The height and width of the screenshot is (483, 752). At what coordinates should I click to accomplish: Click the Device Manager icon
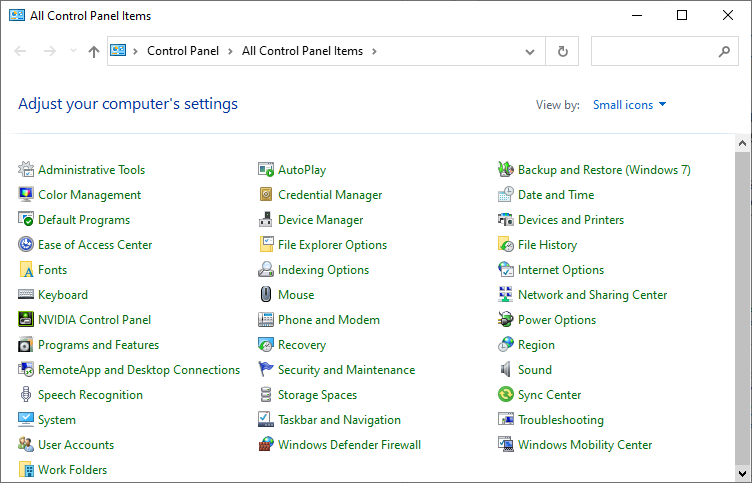click(x=266, y=219)
